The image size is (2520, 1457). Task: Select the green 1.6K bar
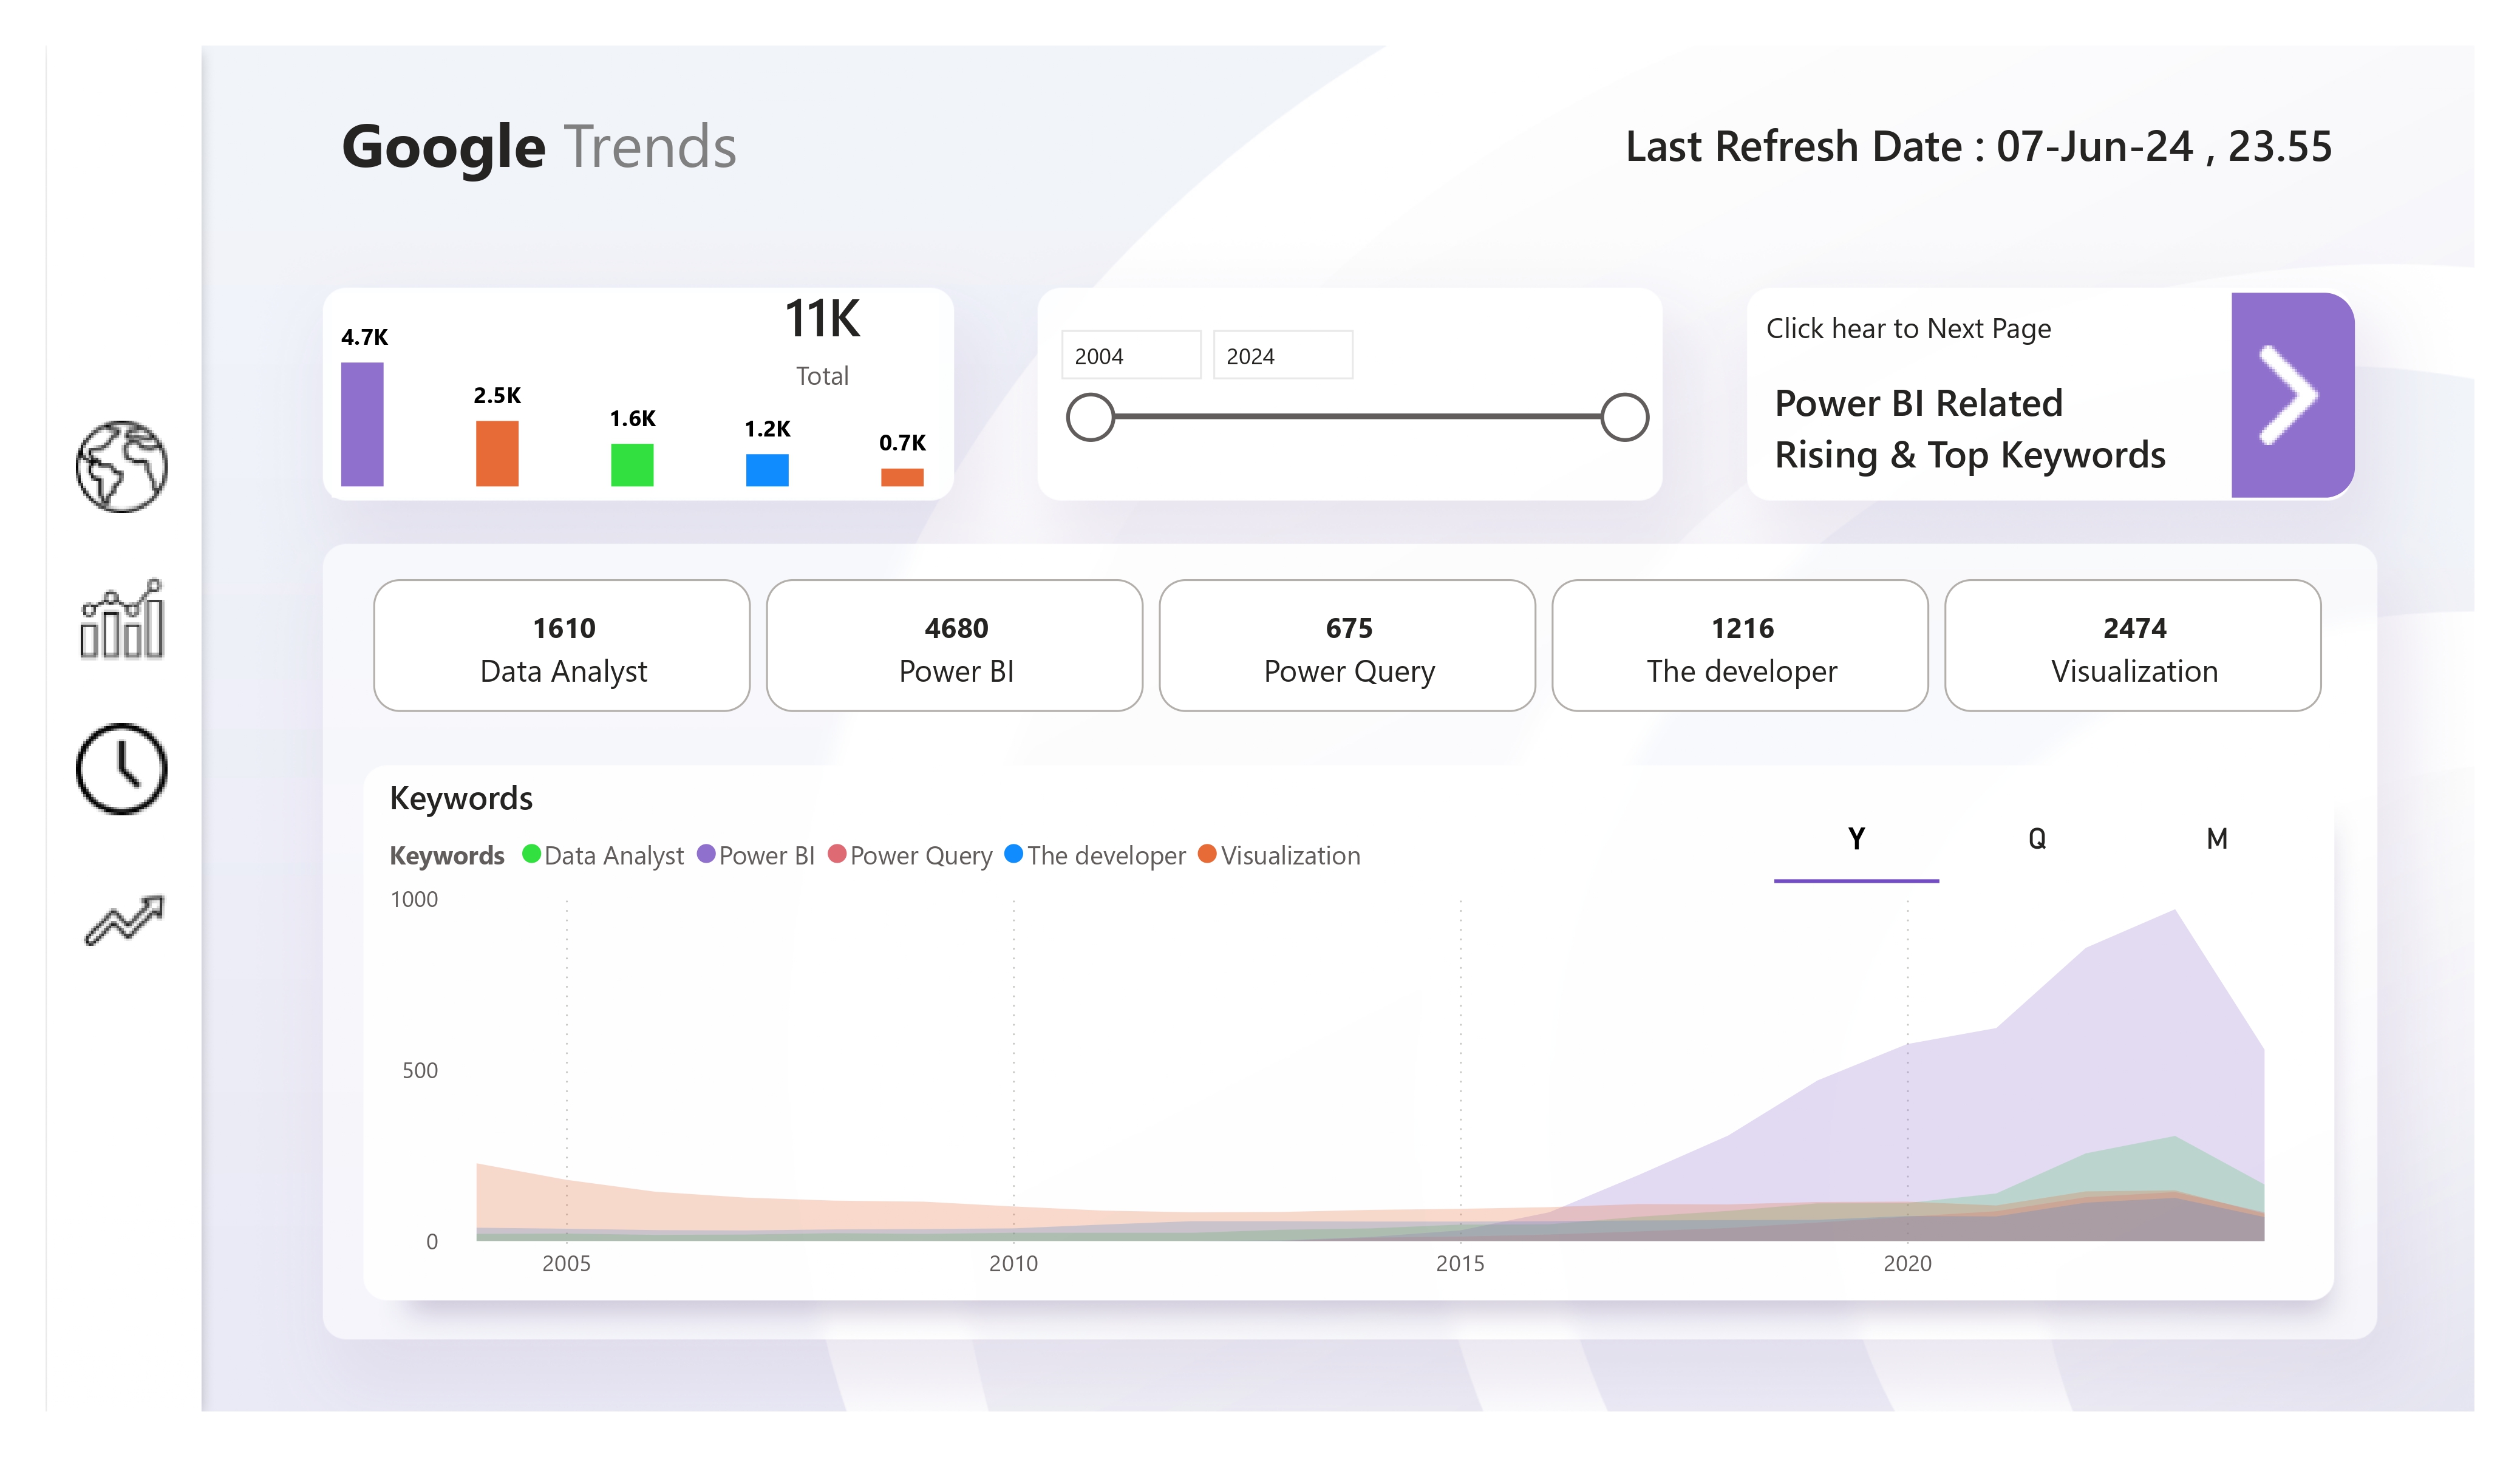632,465
